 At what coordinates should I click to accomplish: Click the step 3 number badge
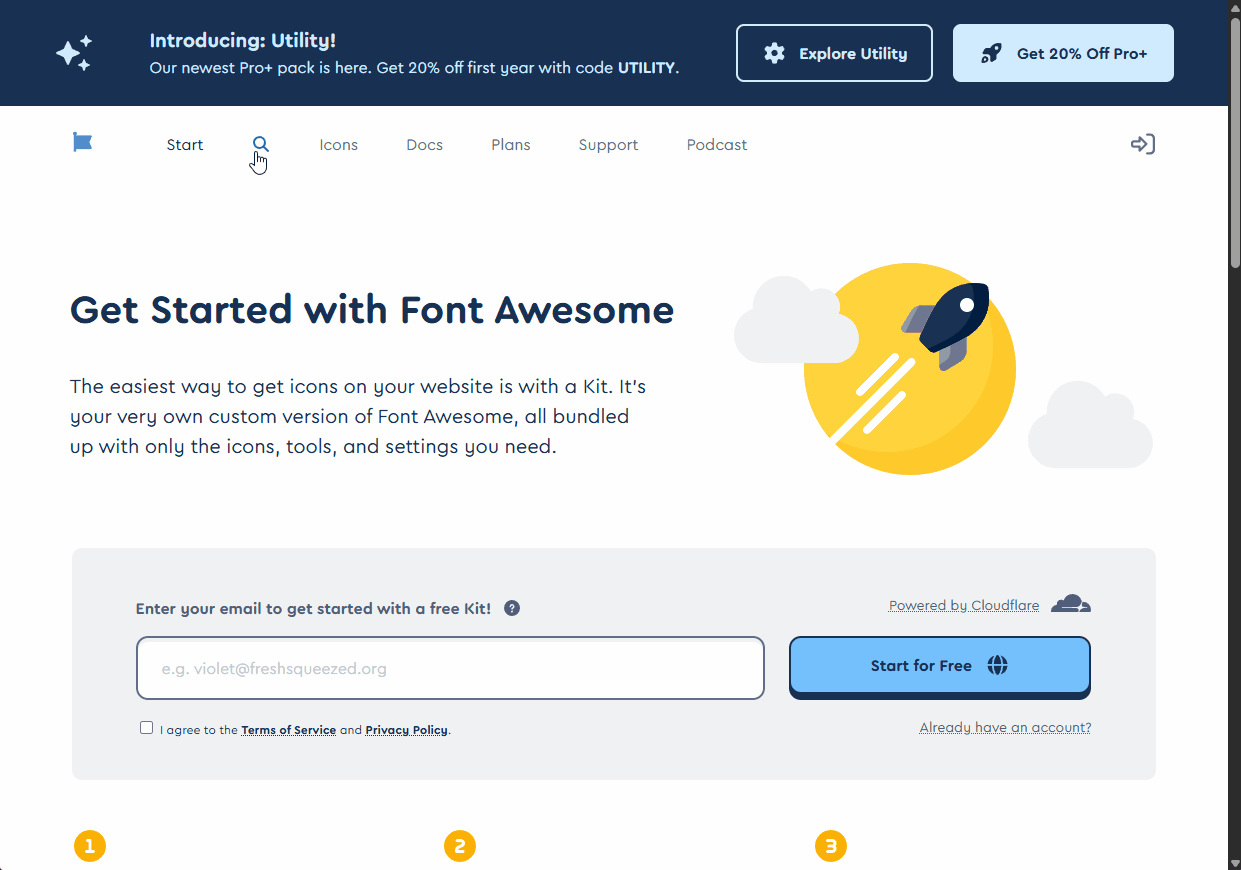click(x=830, y=846)
